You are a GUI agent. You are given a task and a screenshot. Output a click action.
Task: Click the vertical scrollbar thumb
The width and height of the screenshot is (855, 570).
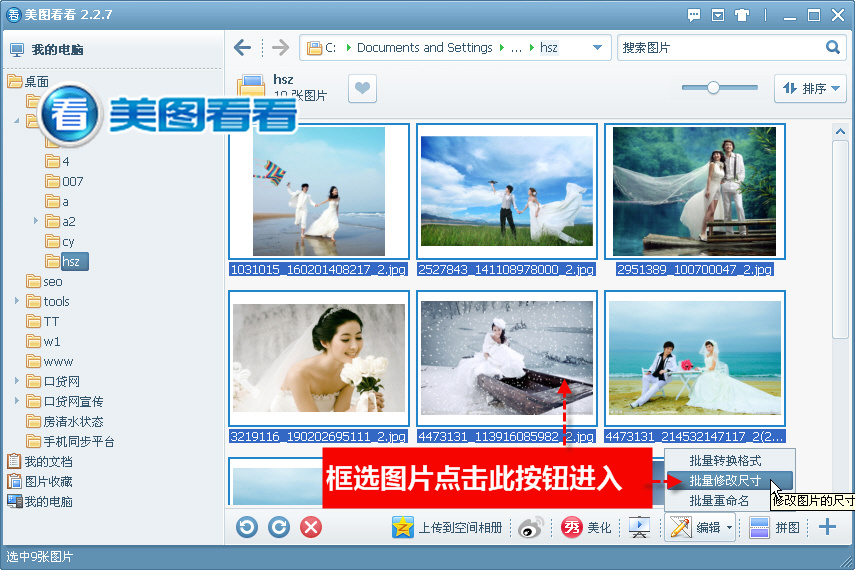tap(840, 240)
